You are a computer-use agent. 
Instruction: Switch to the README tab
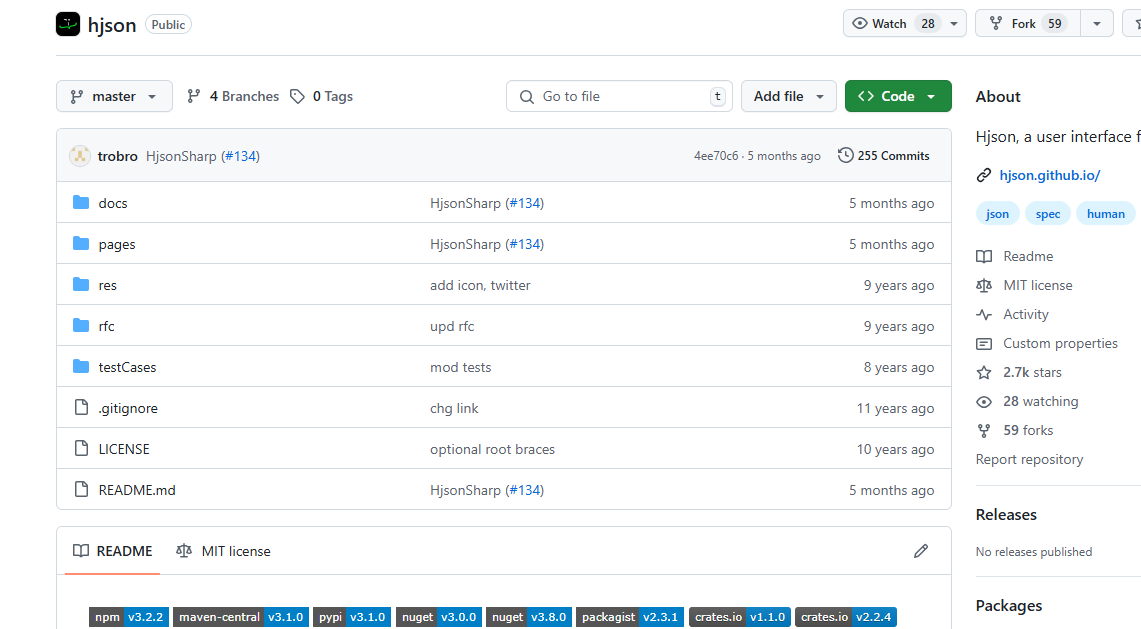click(112, 551)
